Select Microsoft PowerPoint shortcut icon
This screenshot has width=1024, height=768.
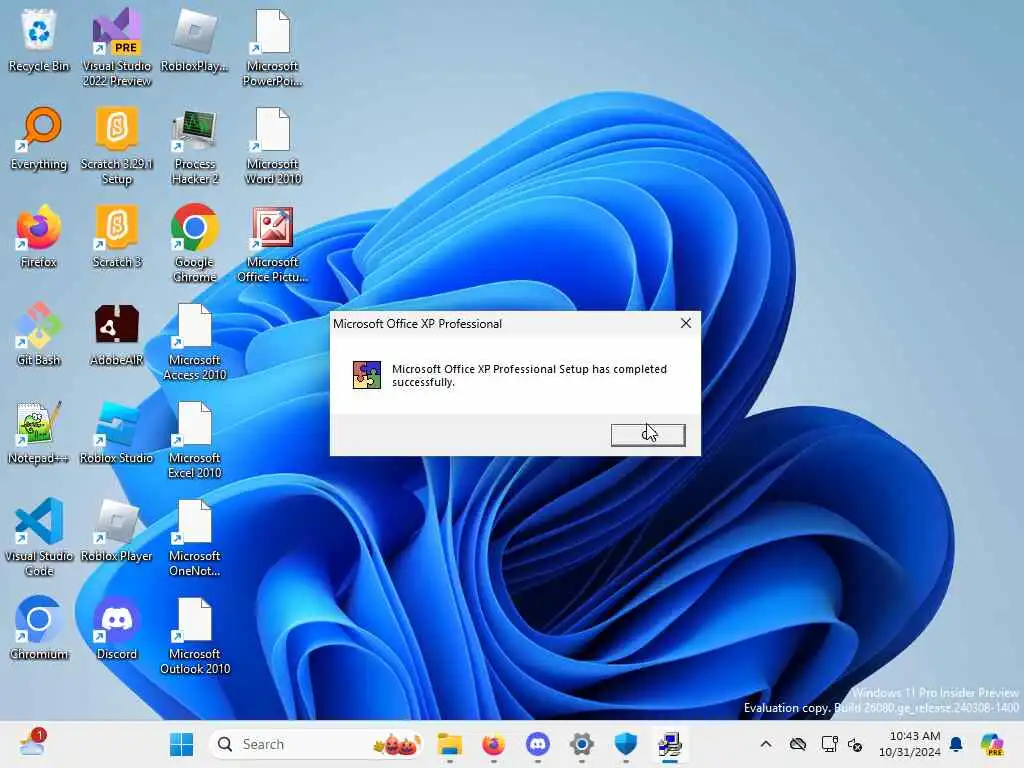pos(273,47)
